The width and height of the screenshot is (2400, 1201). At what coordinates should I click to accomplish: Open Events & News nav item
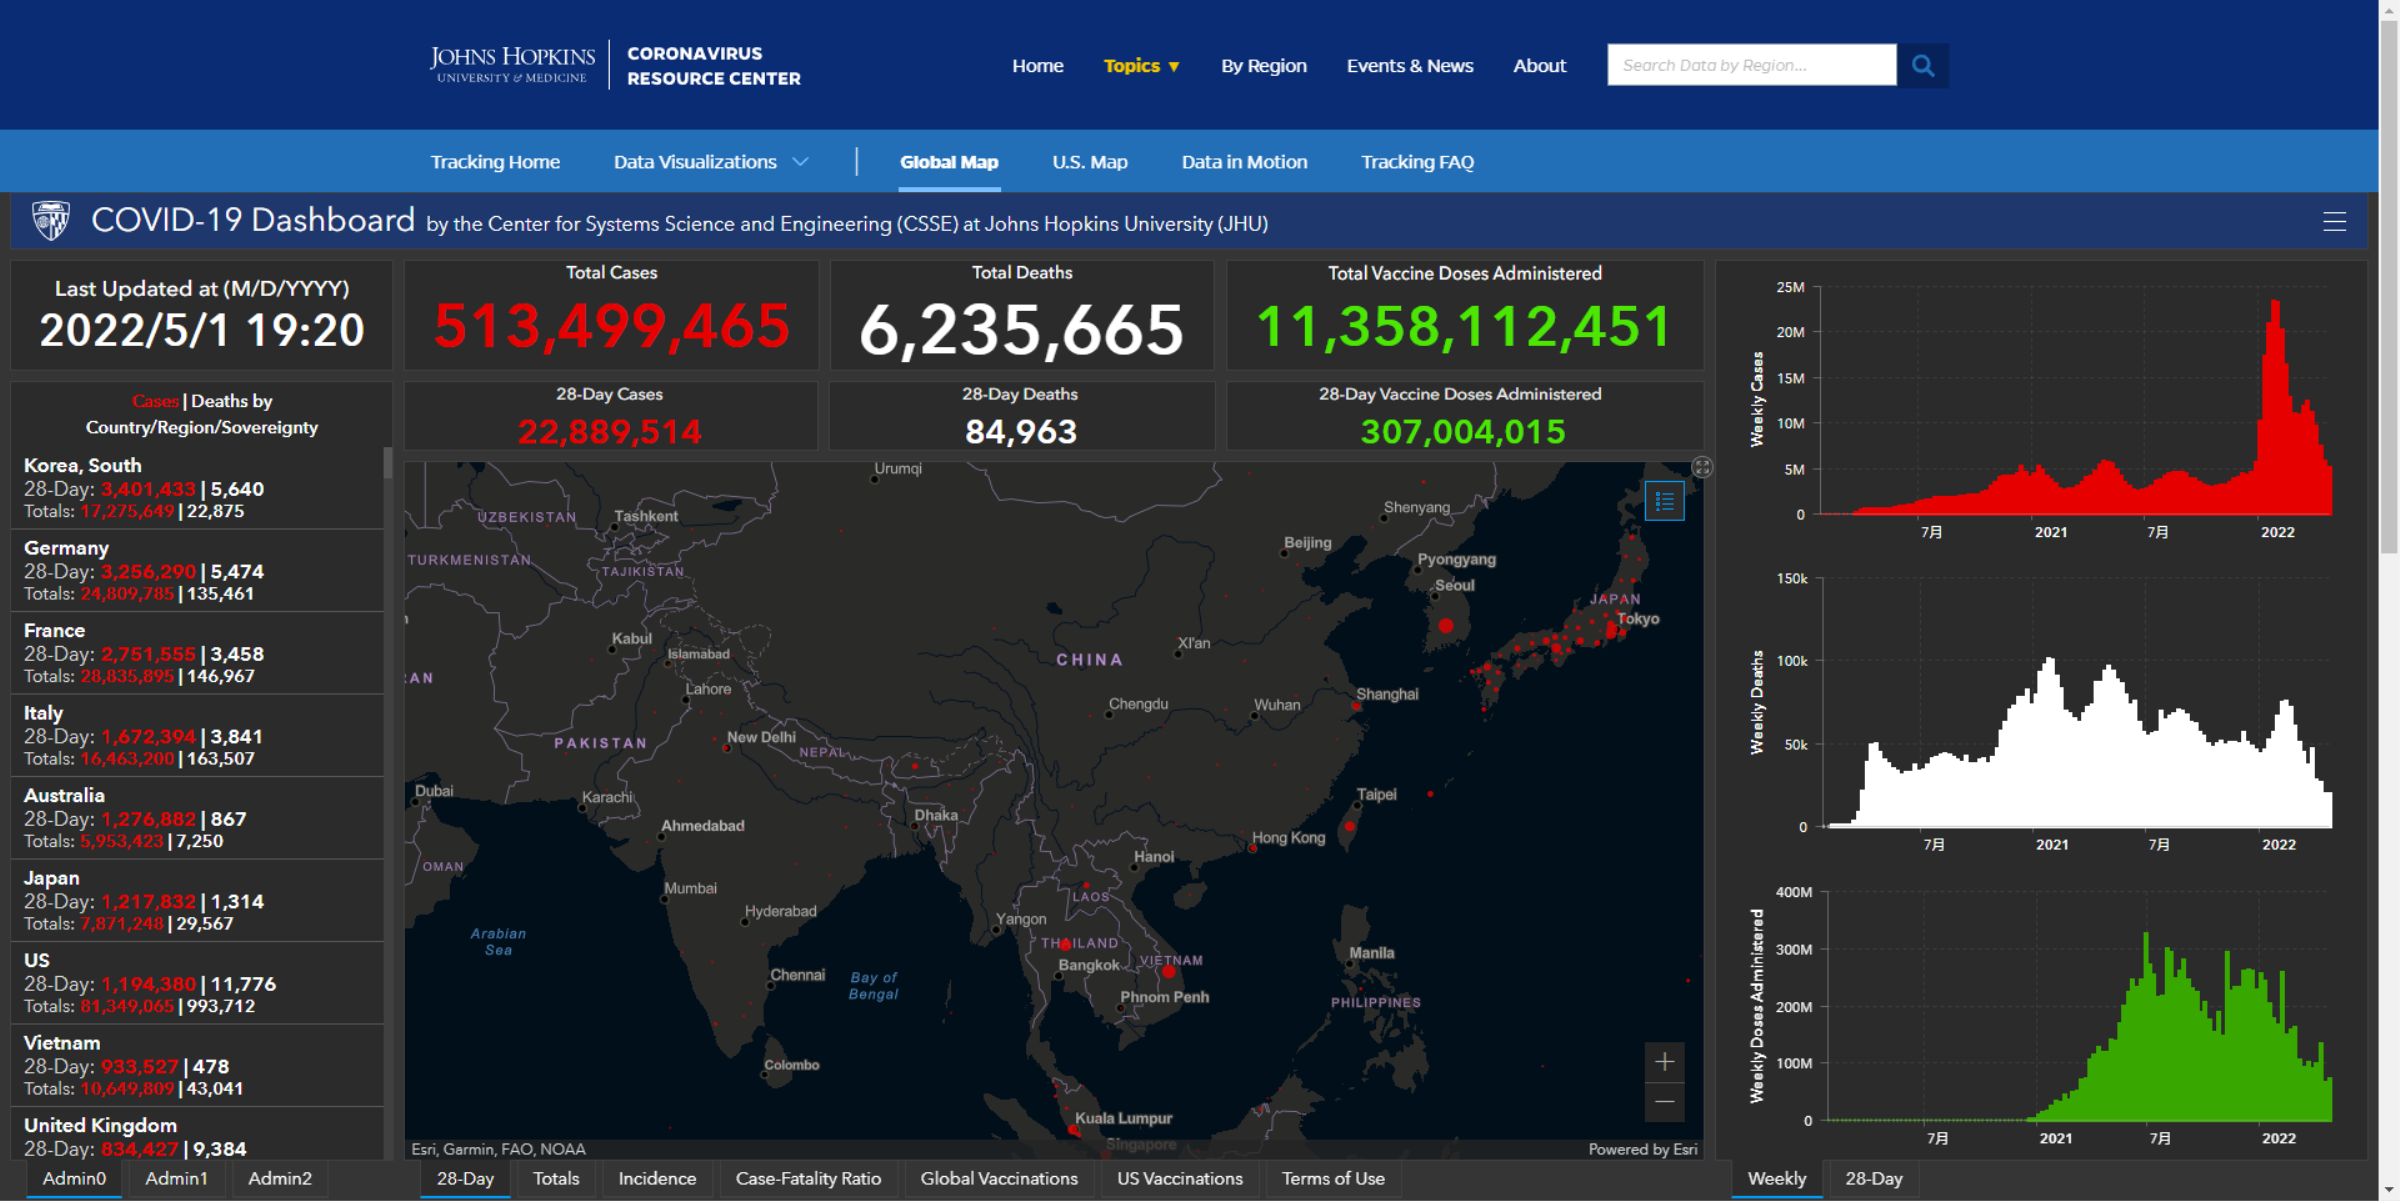click(x=1409, y=66)
